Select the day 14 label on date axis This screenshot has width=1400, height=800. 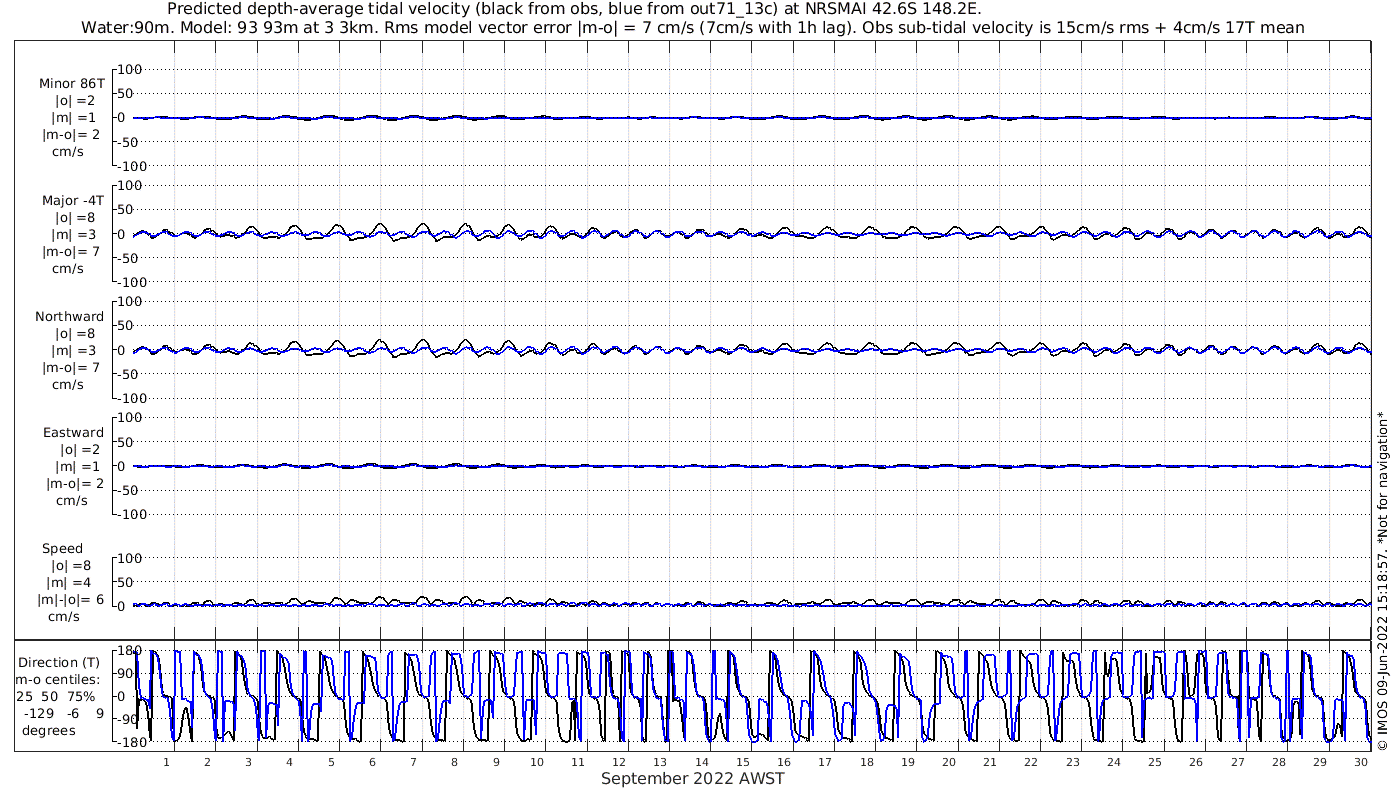(x=701, y=762)
